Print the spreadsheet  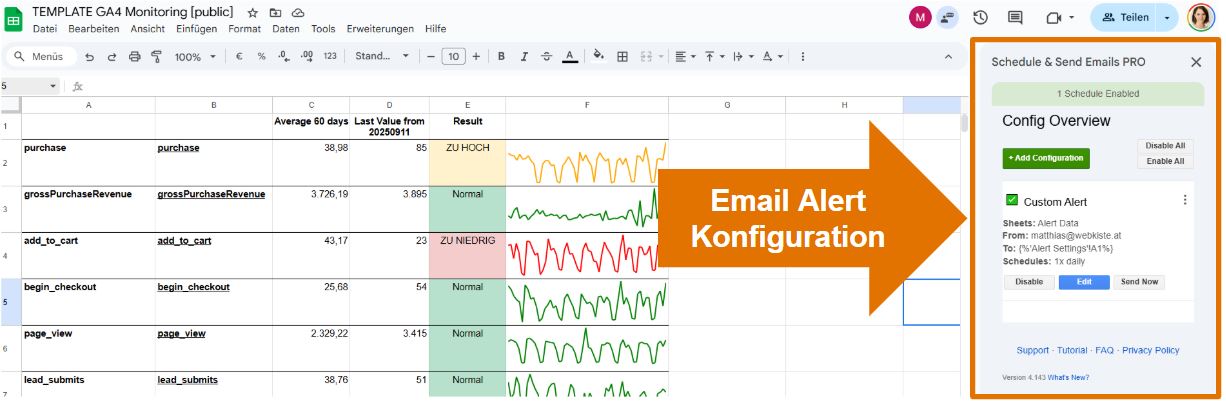[134, 57]
